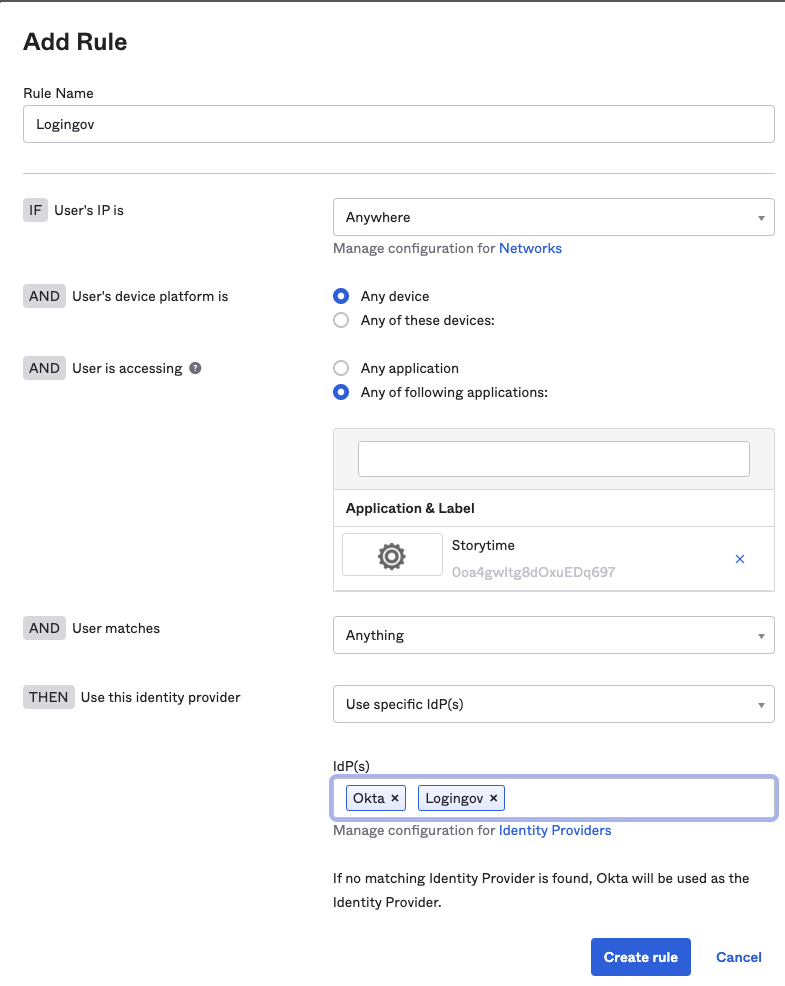
Task: Remove Storytime application with the x icon
Action: 740,559
